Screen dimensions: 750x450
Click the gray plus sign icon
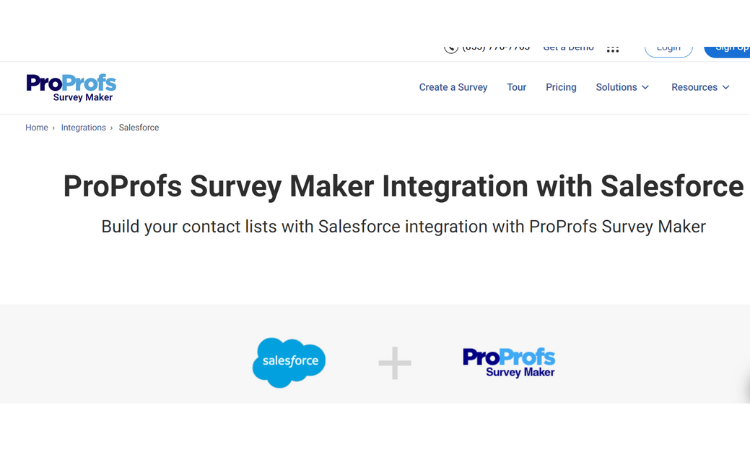pos(395,363)
